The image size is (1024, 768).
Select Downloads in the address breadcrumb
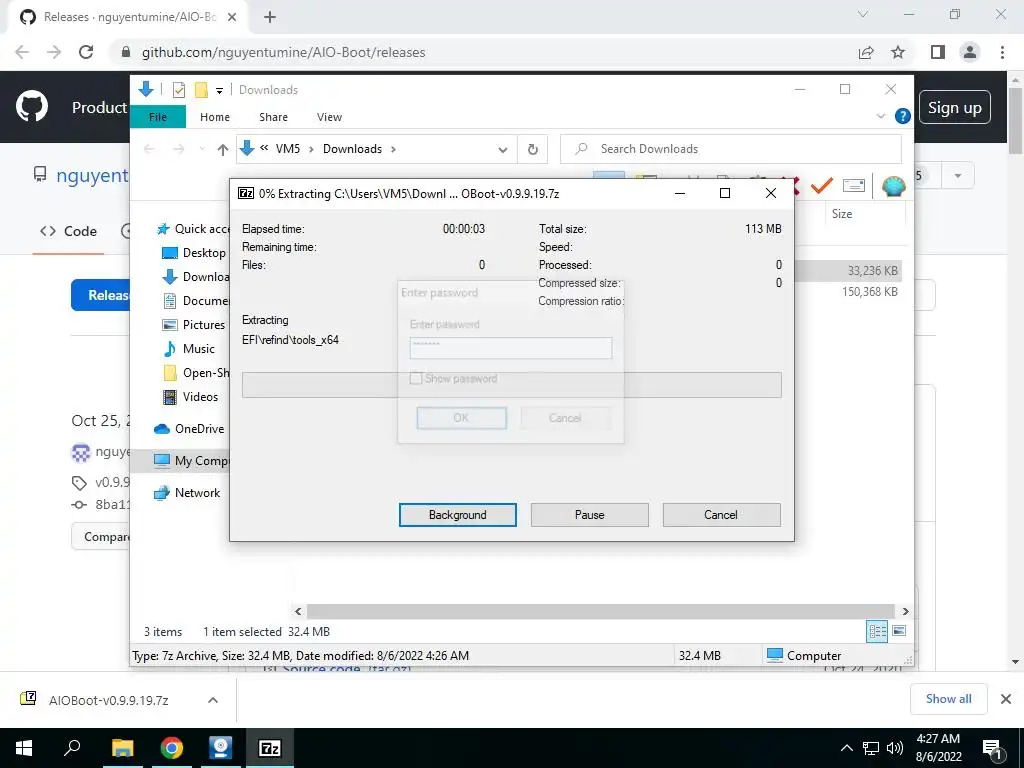352,149
